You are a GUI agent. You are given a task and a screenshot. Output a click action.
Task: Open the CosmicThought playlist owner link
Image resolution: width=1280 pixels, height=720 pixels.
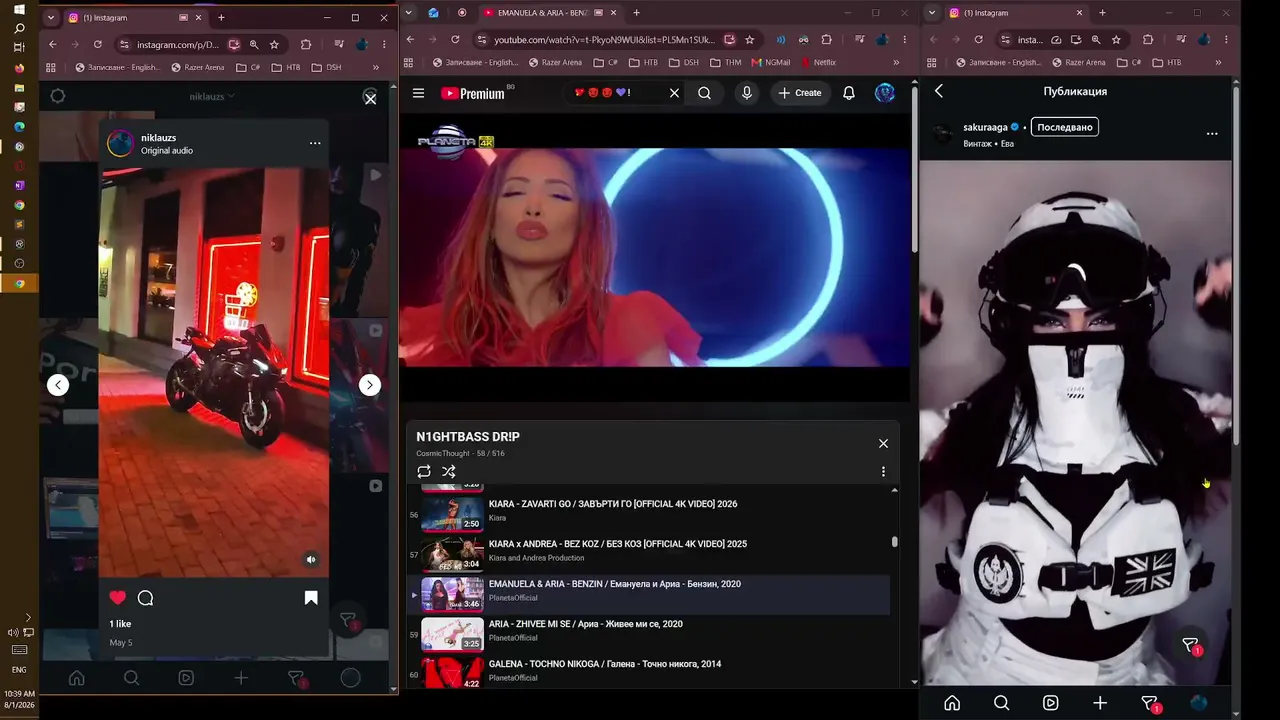coord(443,454)
